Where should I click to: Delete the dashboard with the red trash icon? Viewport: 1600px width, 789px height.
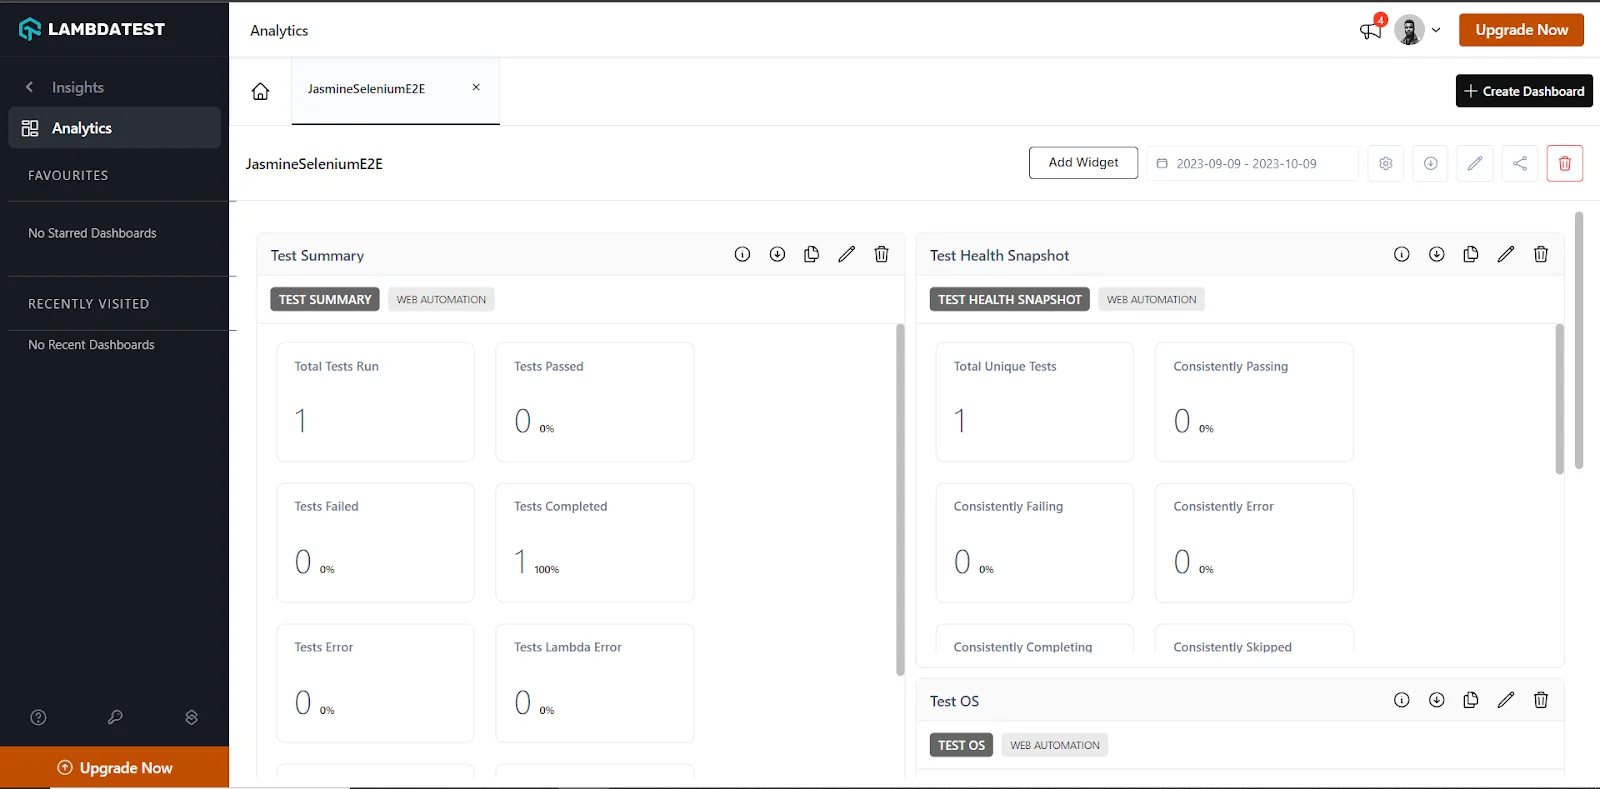coord(1565,163)
